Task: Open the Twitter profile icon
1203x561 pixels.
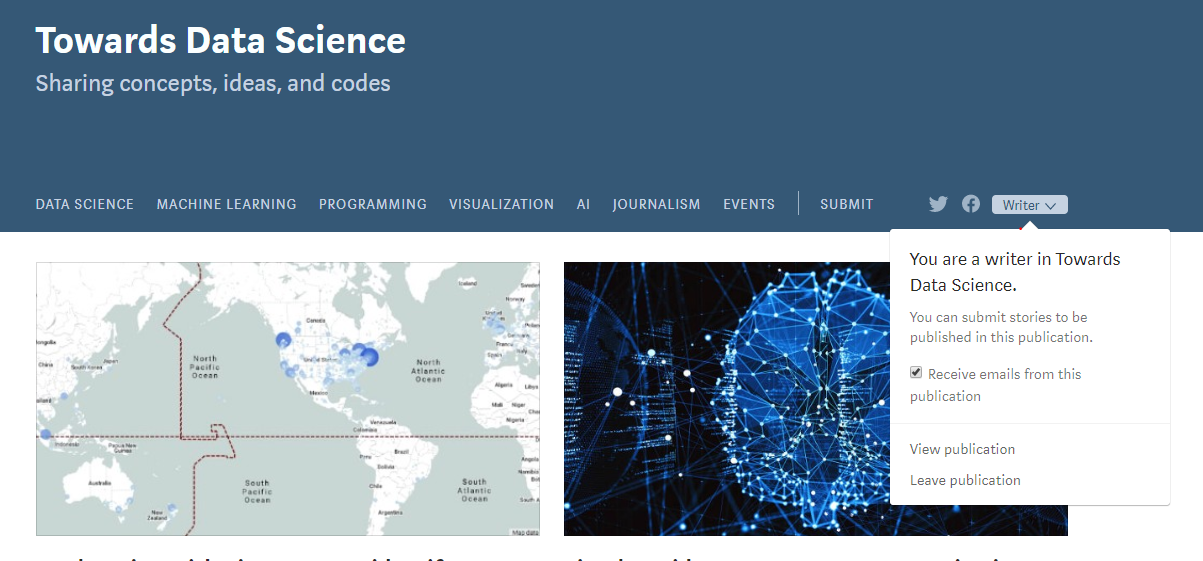Action: [x=938, y=204]
